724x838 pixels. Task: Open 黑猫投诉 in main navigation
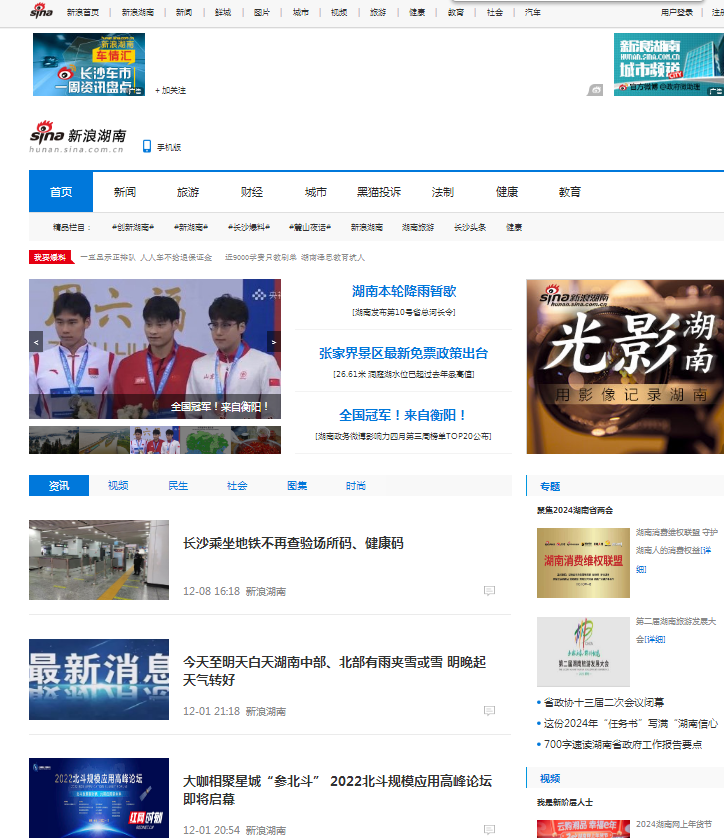click(379, 192)
